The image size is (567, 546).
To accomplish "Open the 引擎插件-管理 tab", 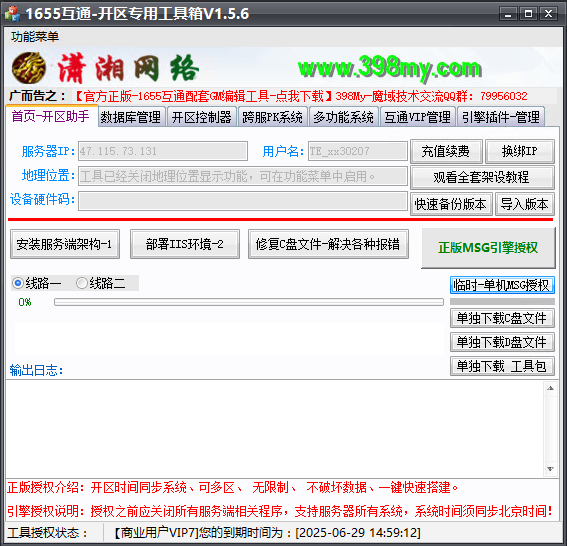I will [501, 117].
